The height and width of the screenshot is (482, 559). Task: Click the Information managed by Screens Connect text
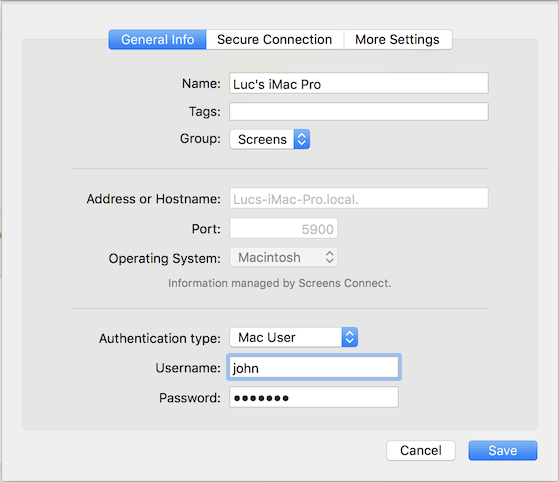point(280,283)
